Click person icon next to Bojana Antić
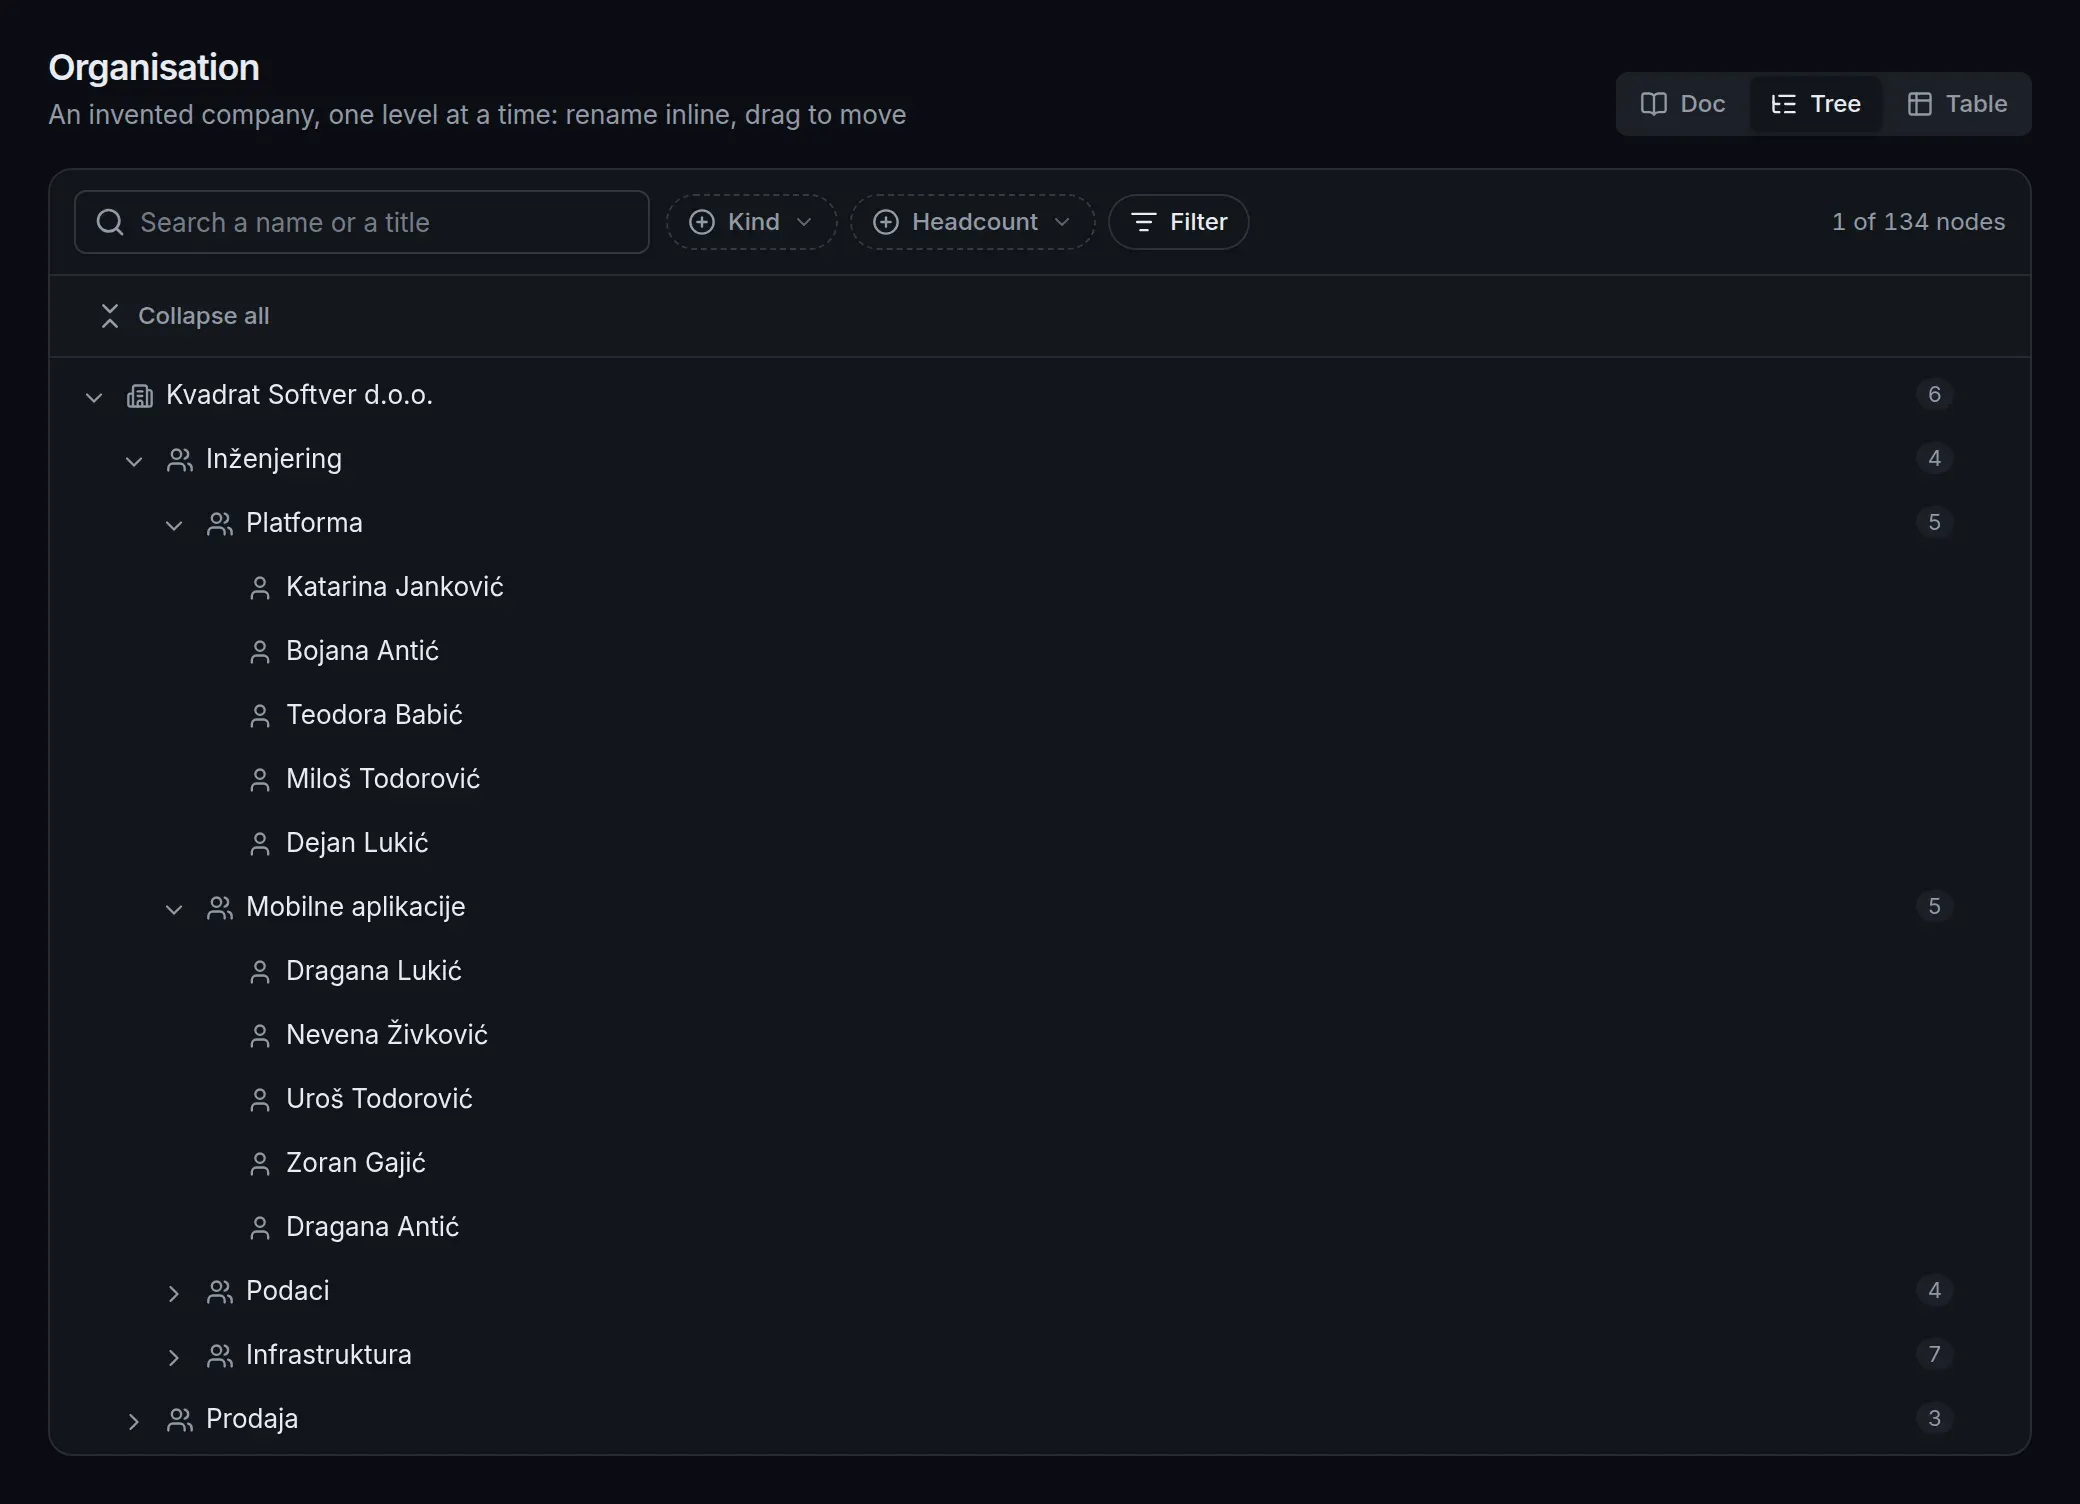Image resolution: width=2080 pixels, height=1504 pixels. [260, 652]
